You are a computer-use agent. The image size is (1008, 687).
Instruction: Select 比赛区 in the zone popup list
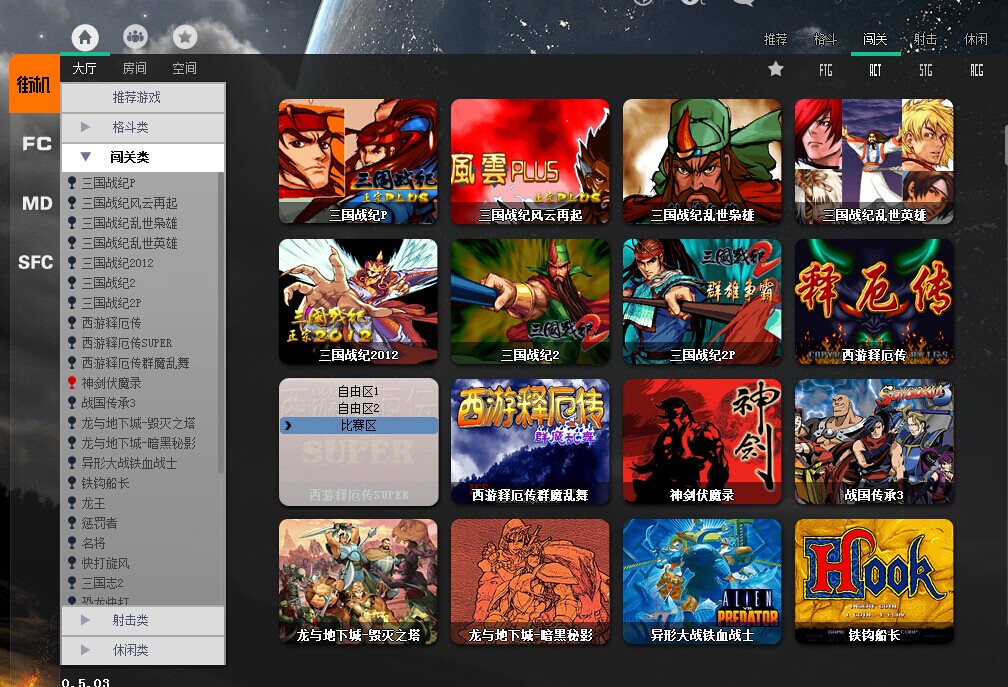[358, 426]
